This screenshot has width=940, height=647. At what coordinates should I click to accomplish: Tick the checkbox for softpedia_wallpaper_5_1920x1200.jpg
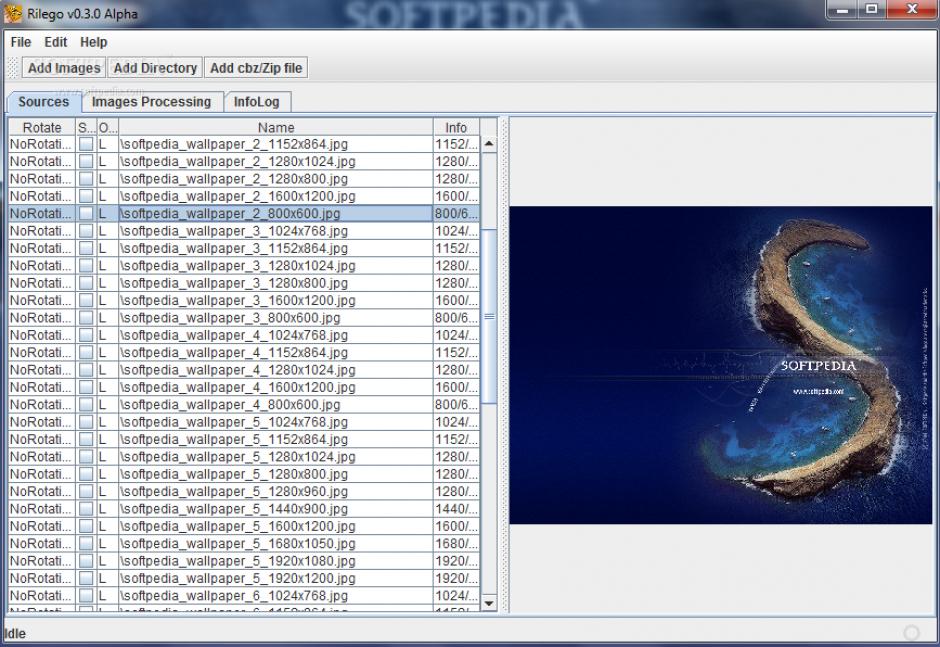coord(86,579)
